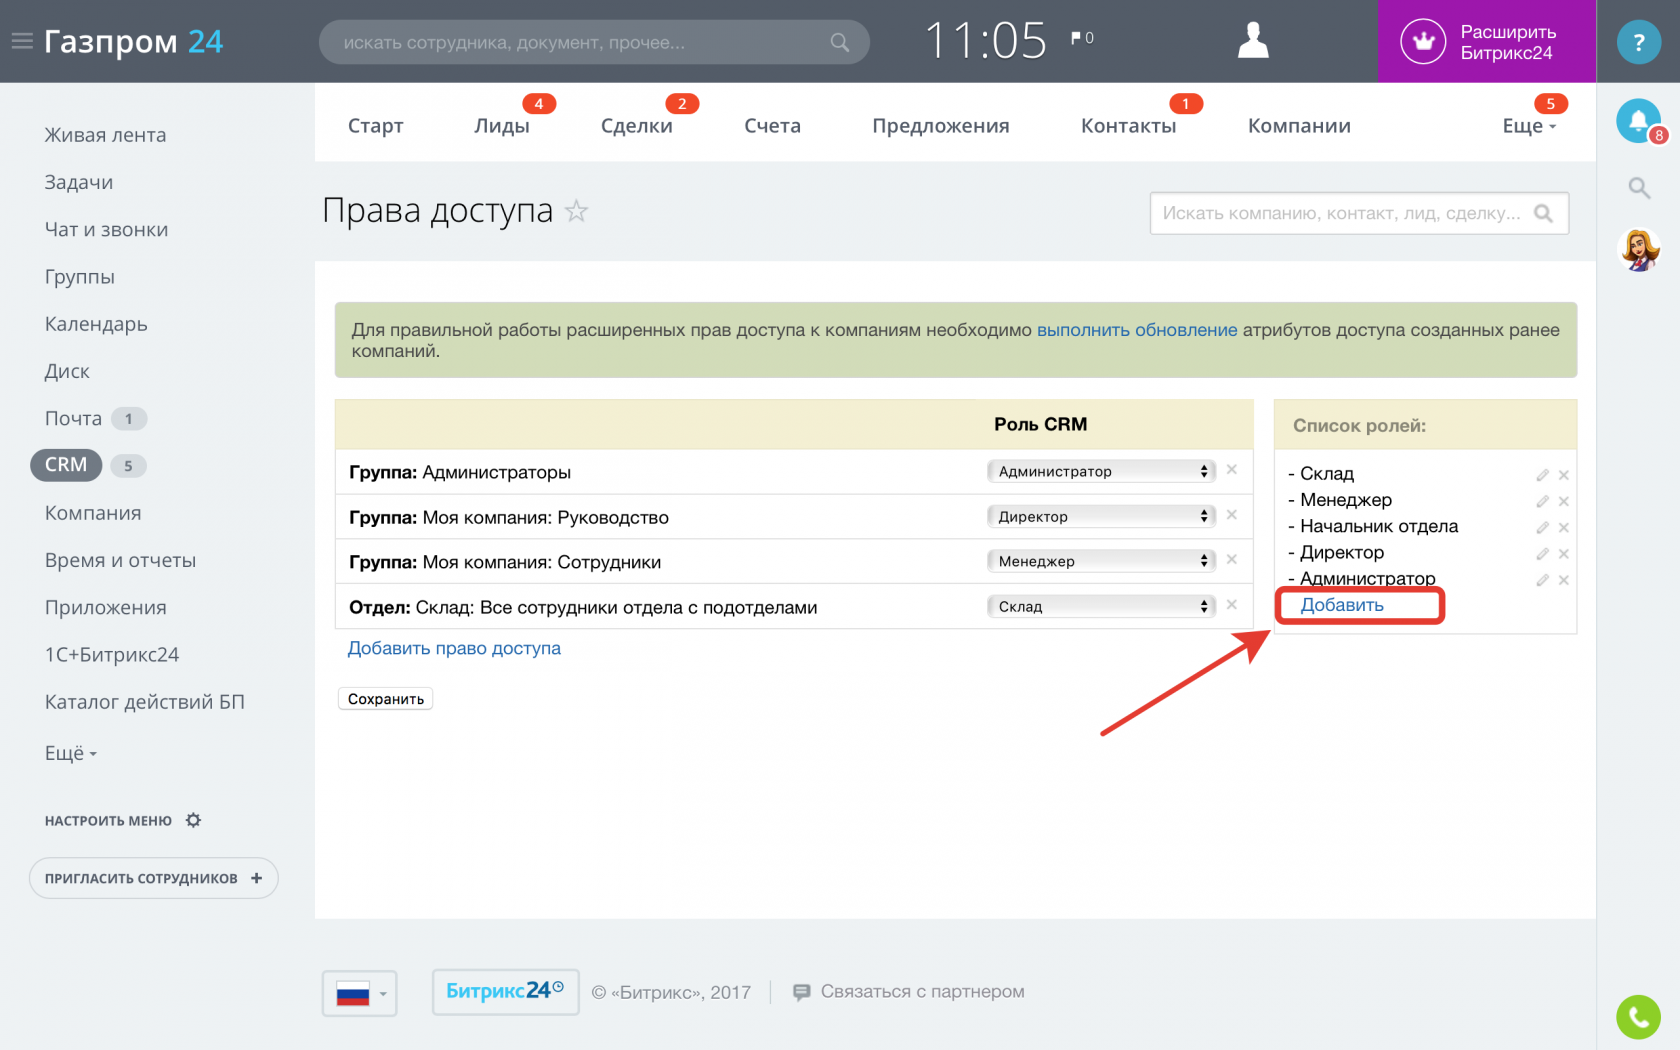Open the notifications bell icon
The width and height of the screenshot is (1680, 1050).
1638,120
